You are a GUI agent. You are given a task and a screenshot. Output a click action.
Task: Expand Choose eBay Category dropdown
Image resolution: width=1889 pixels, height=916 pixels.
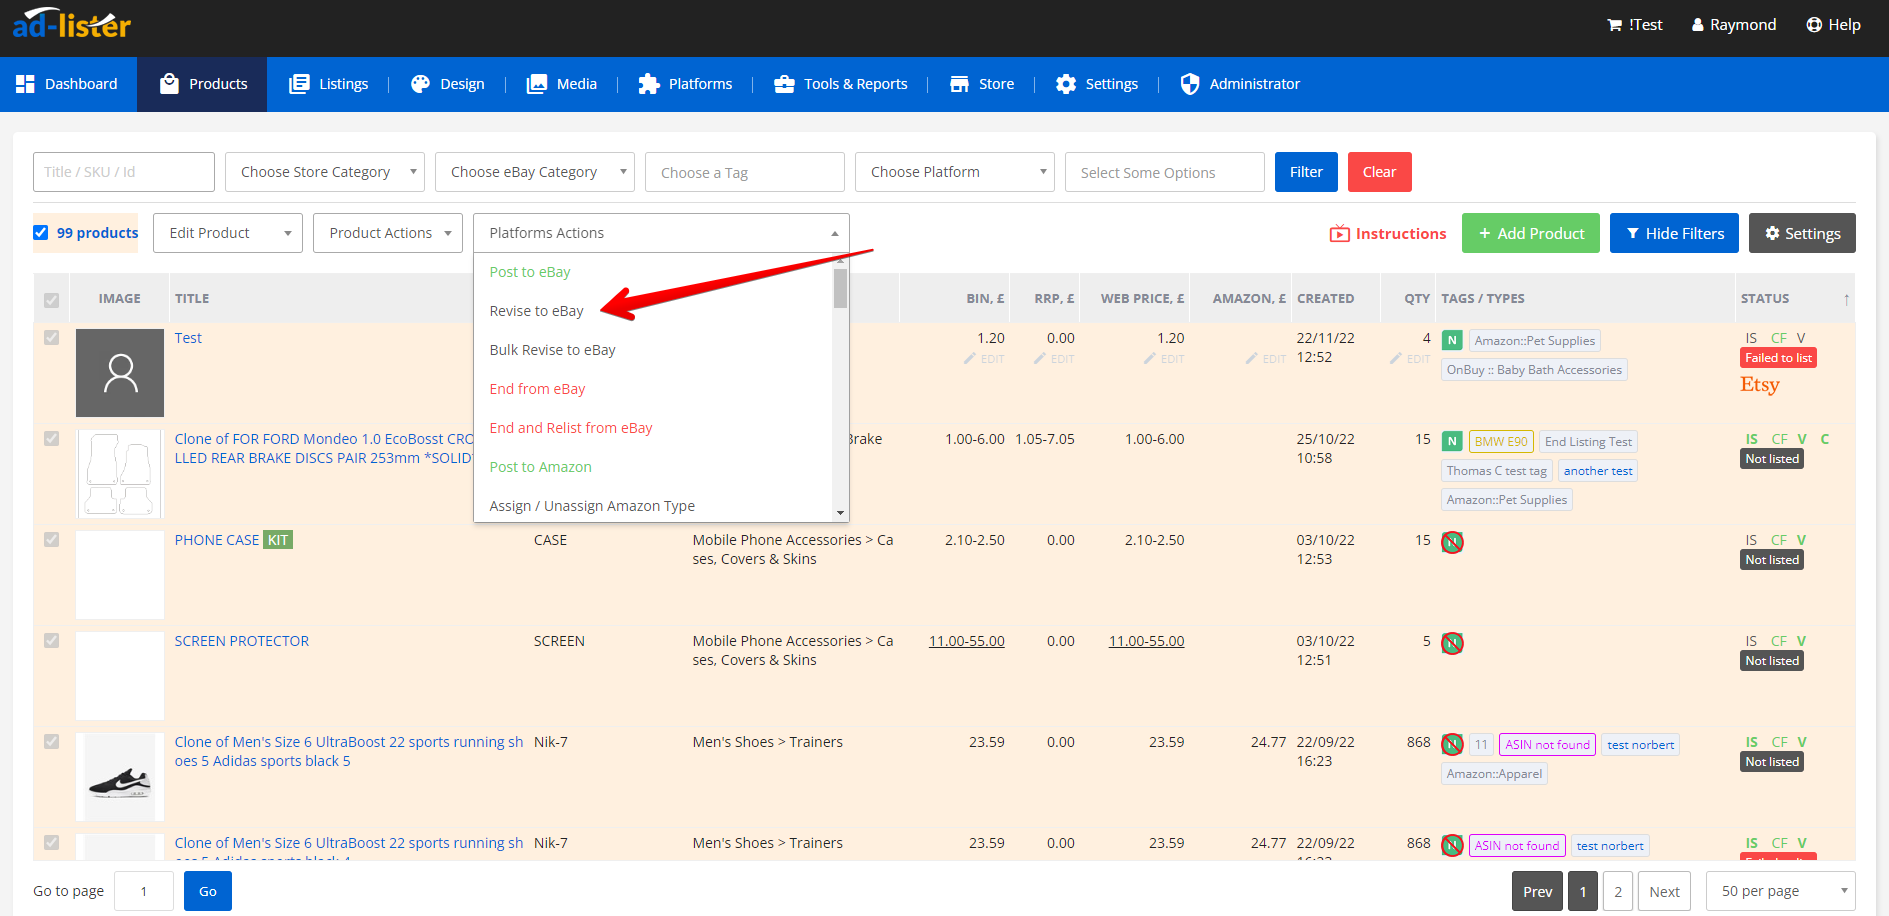(x=535, y=172)
